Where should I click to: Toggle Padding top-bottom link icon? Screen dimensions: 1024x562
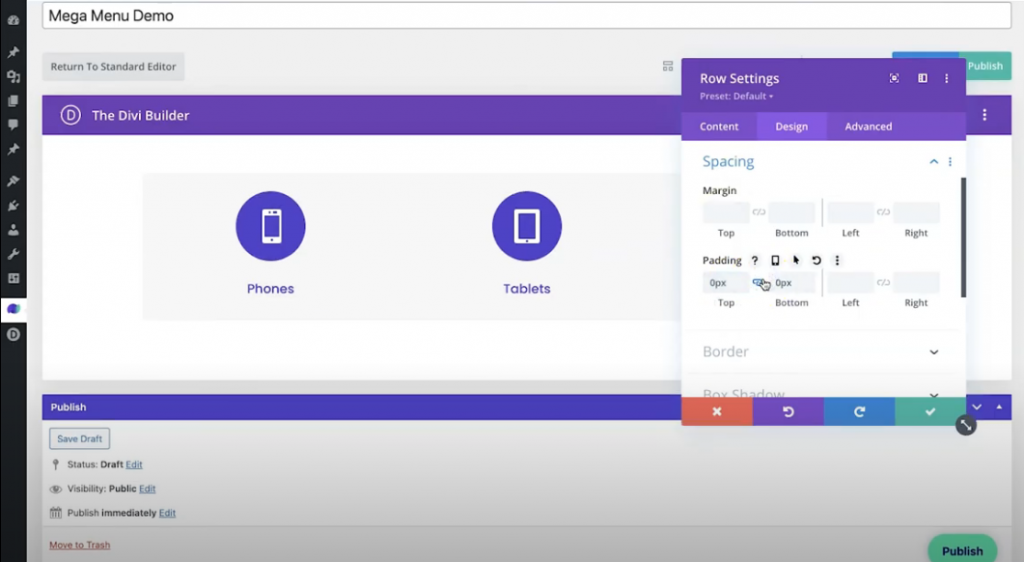pos(759,282)
